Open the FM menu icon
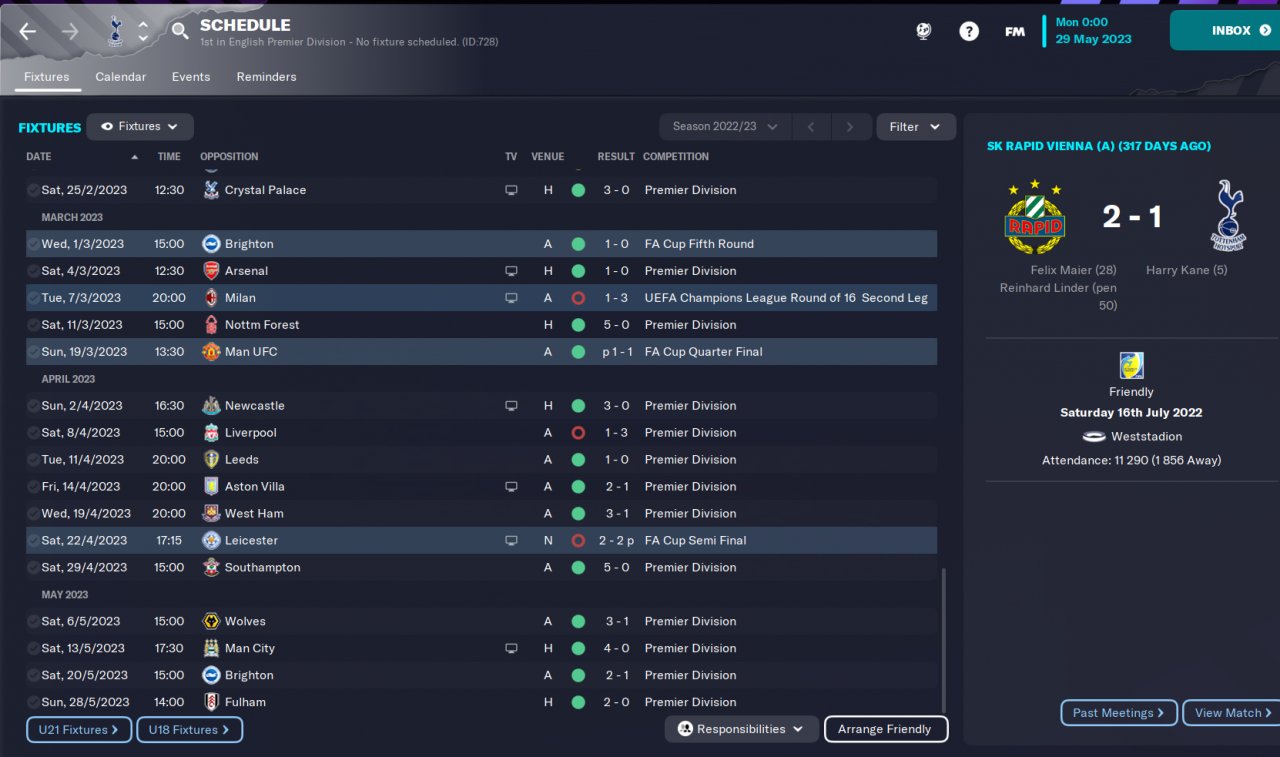 click(1014, 31)
